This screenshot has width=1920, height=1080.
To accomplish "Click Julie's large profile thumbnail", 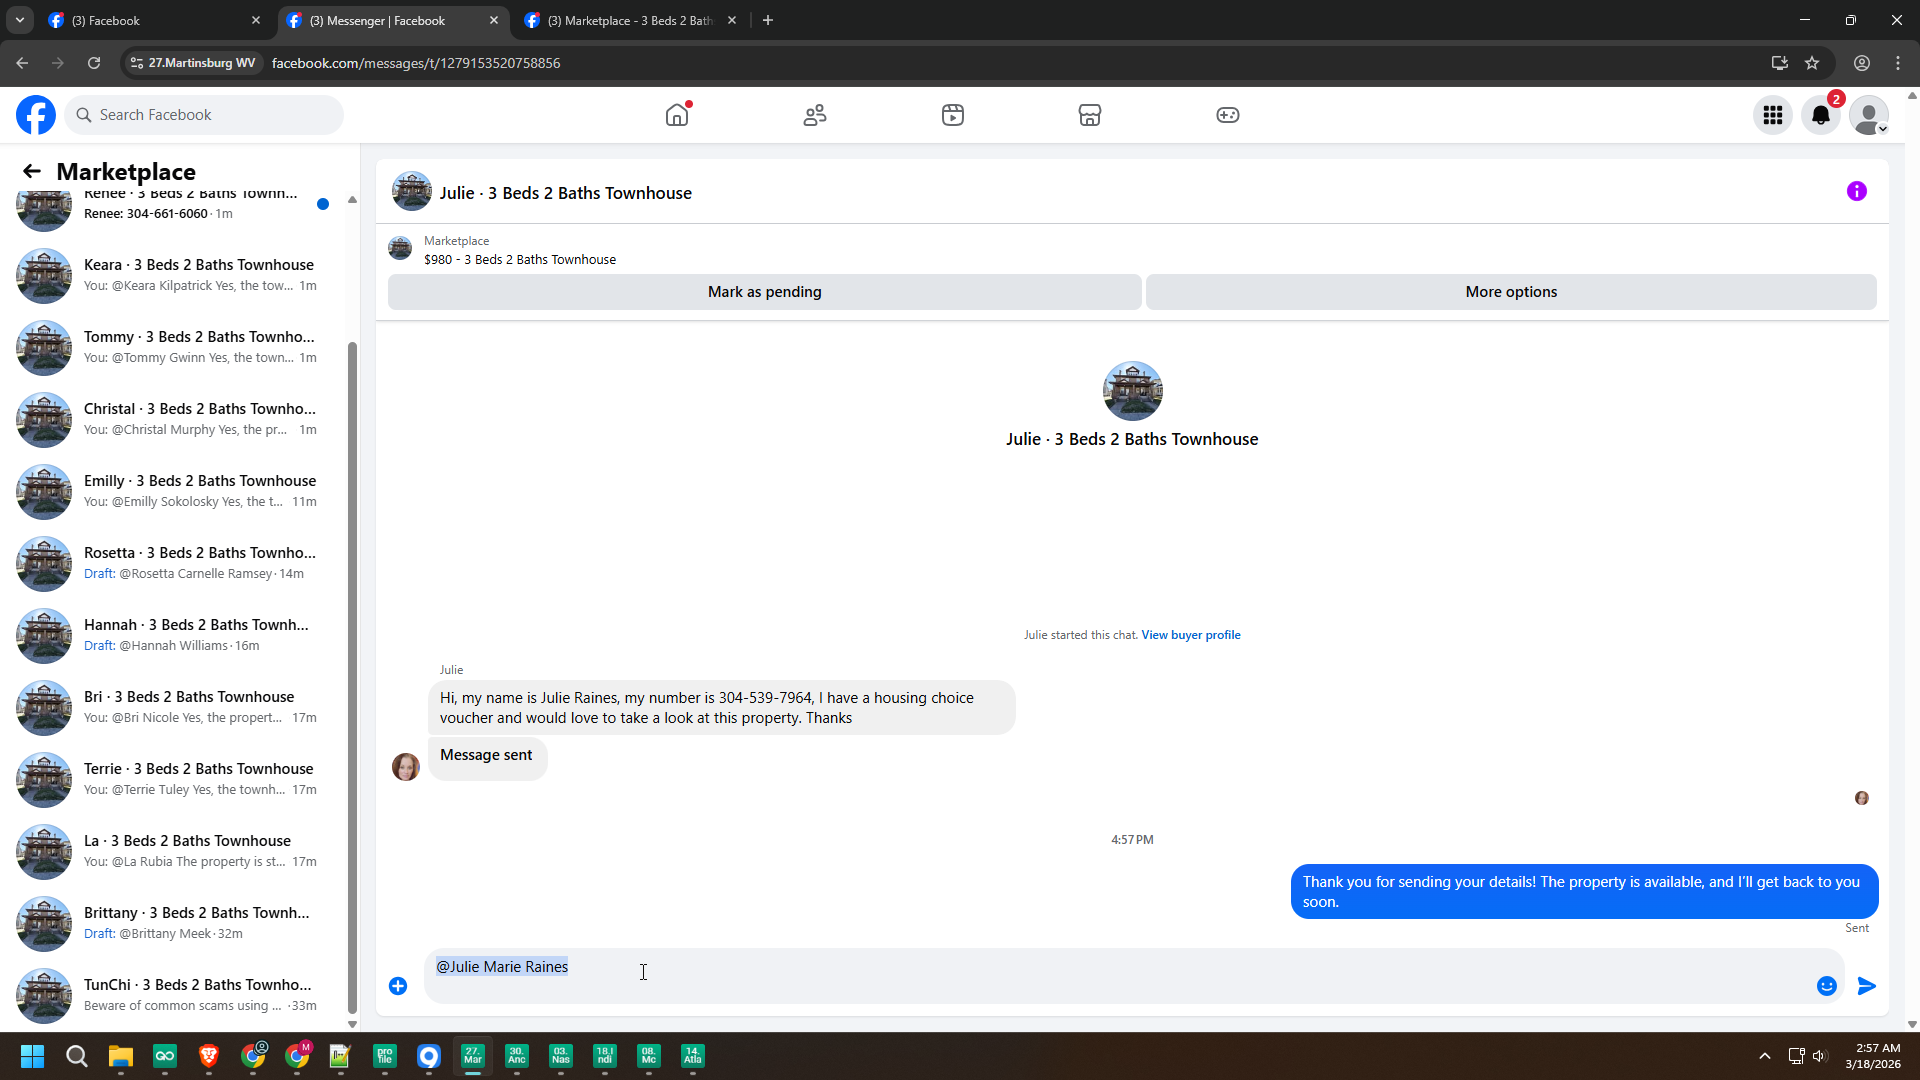I will [x=1132, y=391].
